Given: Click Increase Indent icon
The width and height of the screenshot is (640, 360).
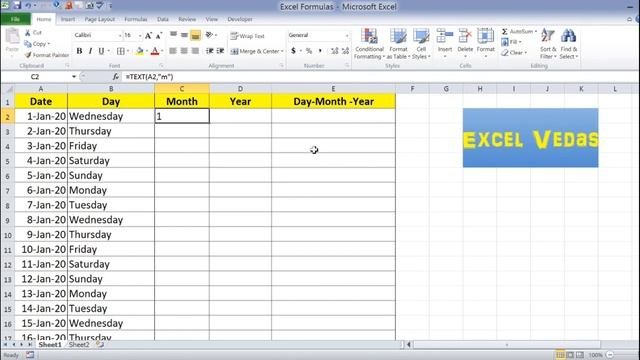Looking at the screenshot, I should coord(220,51).
